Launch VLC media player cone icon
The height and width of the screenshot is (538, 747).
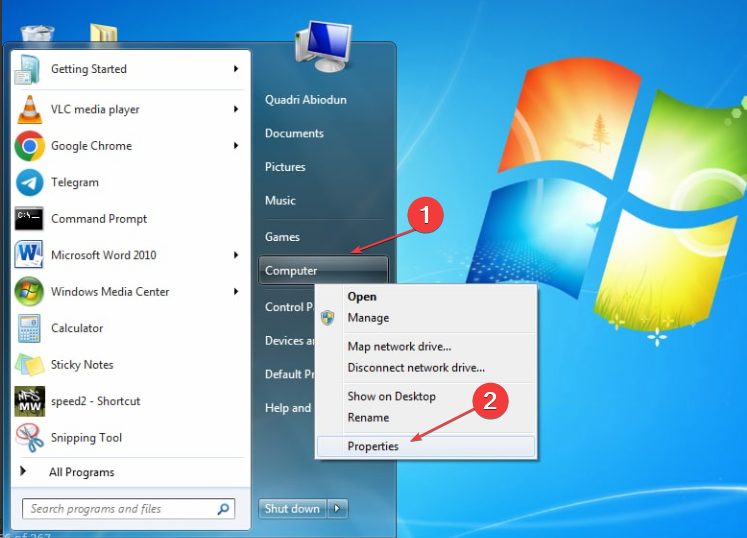(x=29, y=109)
